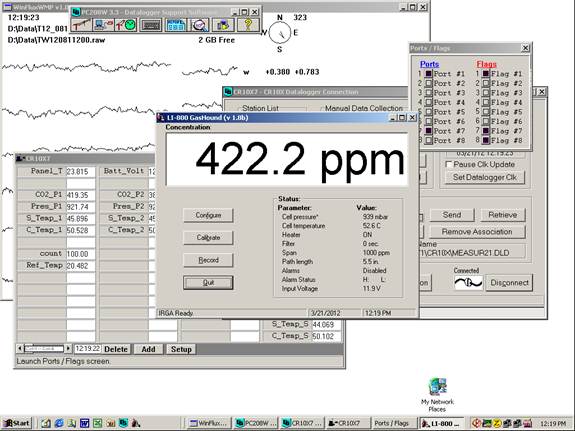Open the Report tool in the PC208W toolbar

[176, 25]
